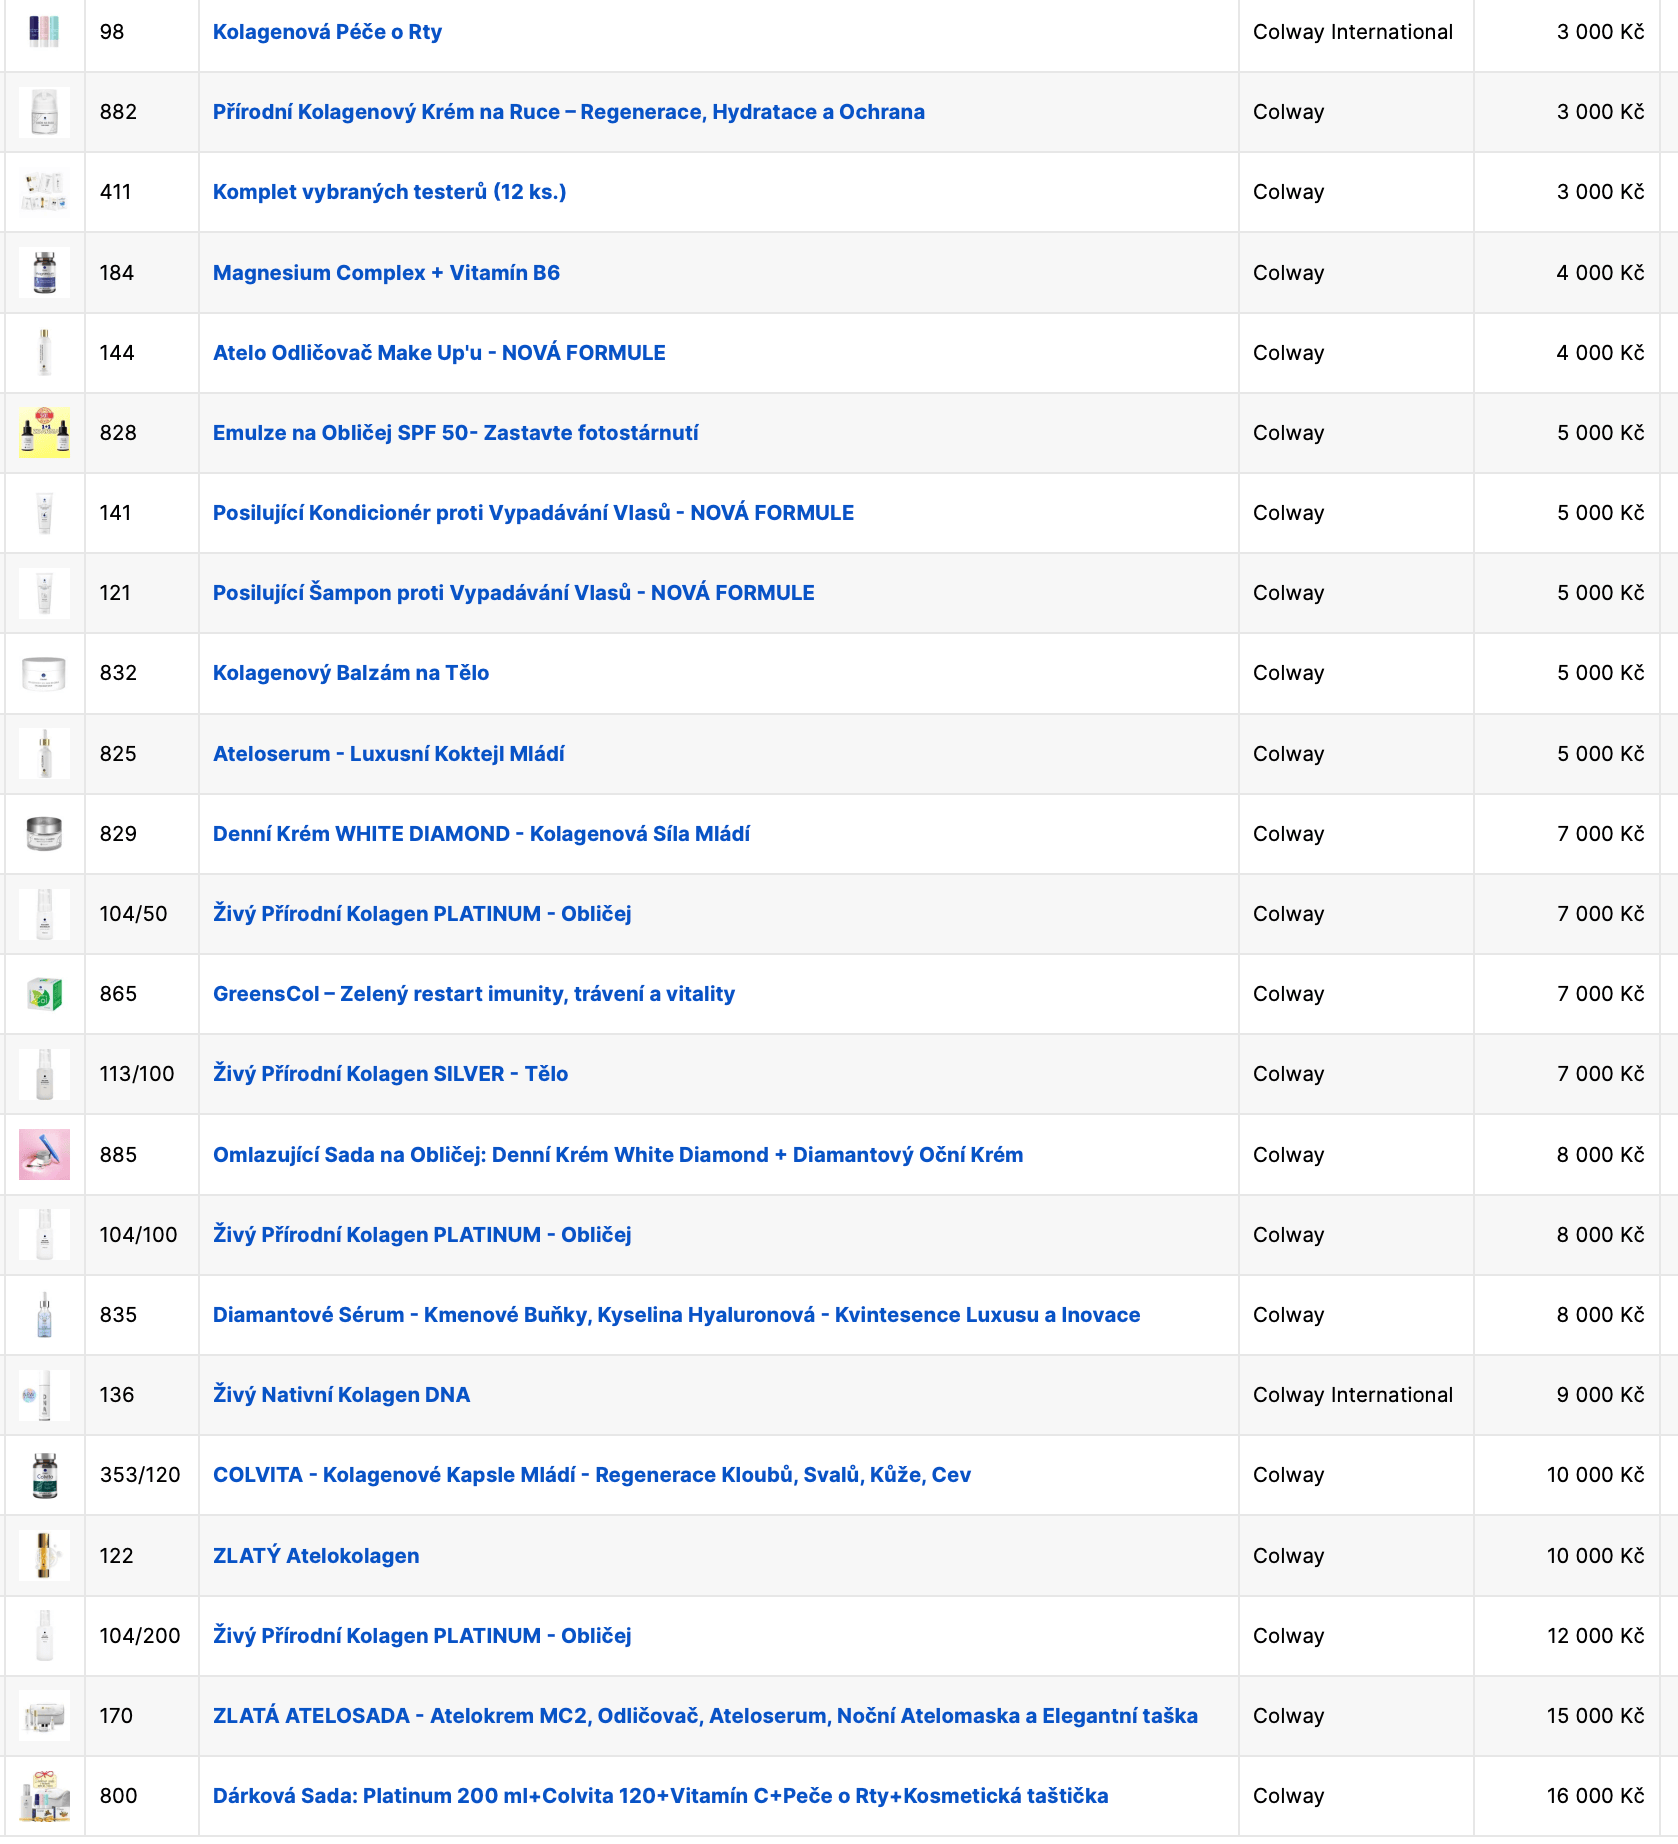Open Kolagenový Balzám na Tělo link
Screen dimensions: 1678x1844
click(351, 673)
